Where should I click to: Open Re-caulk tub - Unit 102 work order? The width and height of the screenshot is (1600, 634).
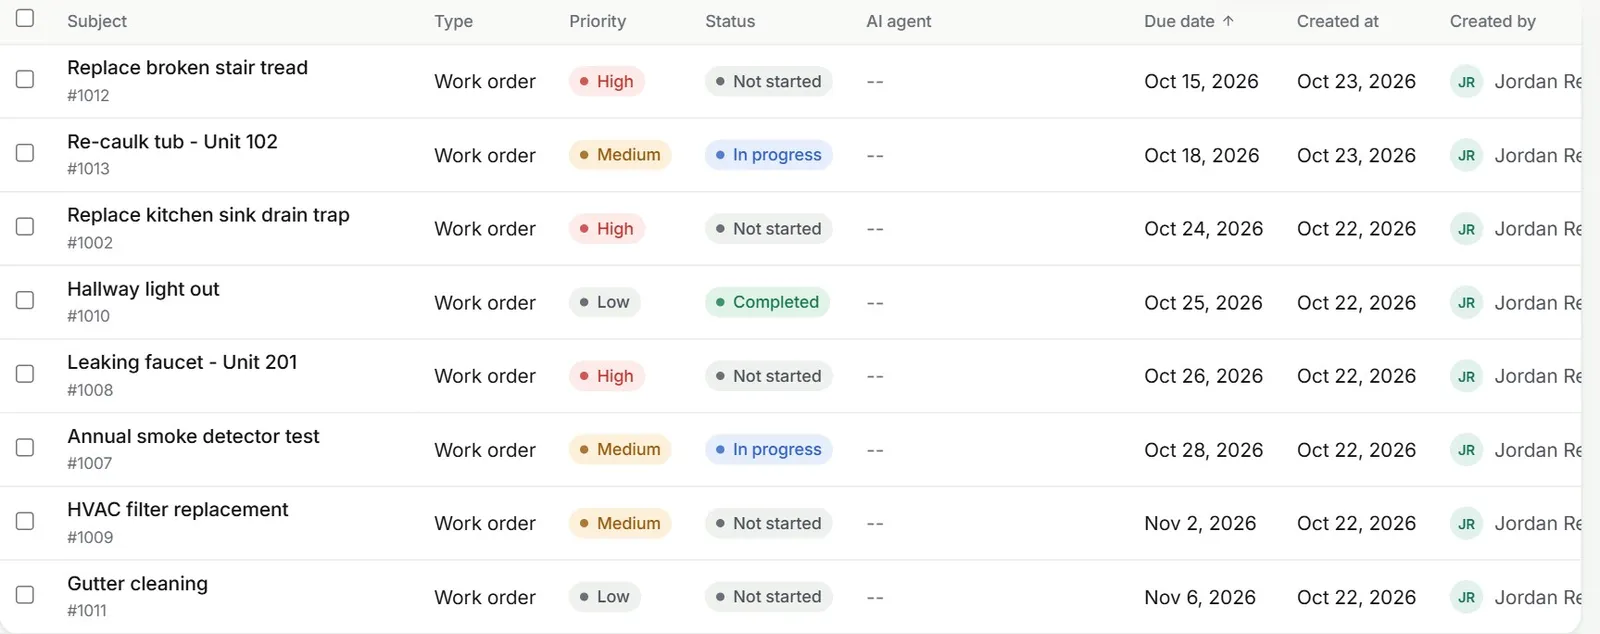172,142
